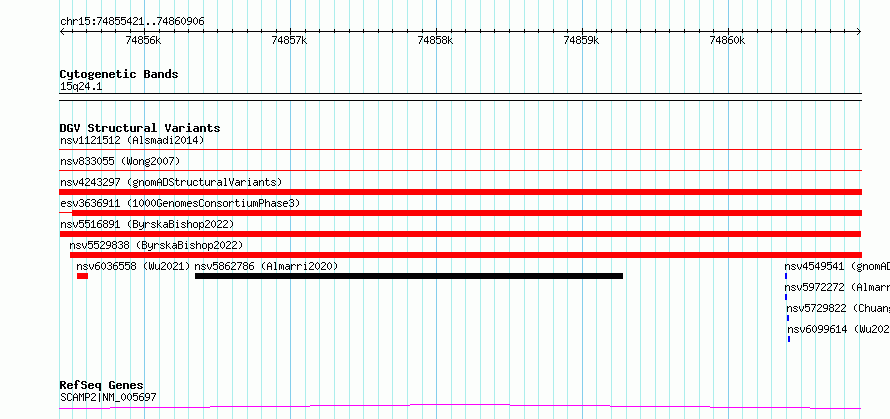
Task: Open variant nsv5862786 (Almarri2020) label
Action: (x=266, y=266)
